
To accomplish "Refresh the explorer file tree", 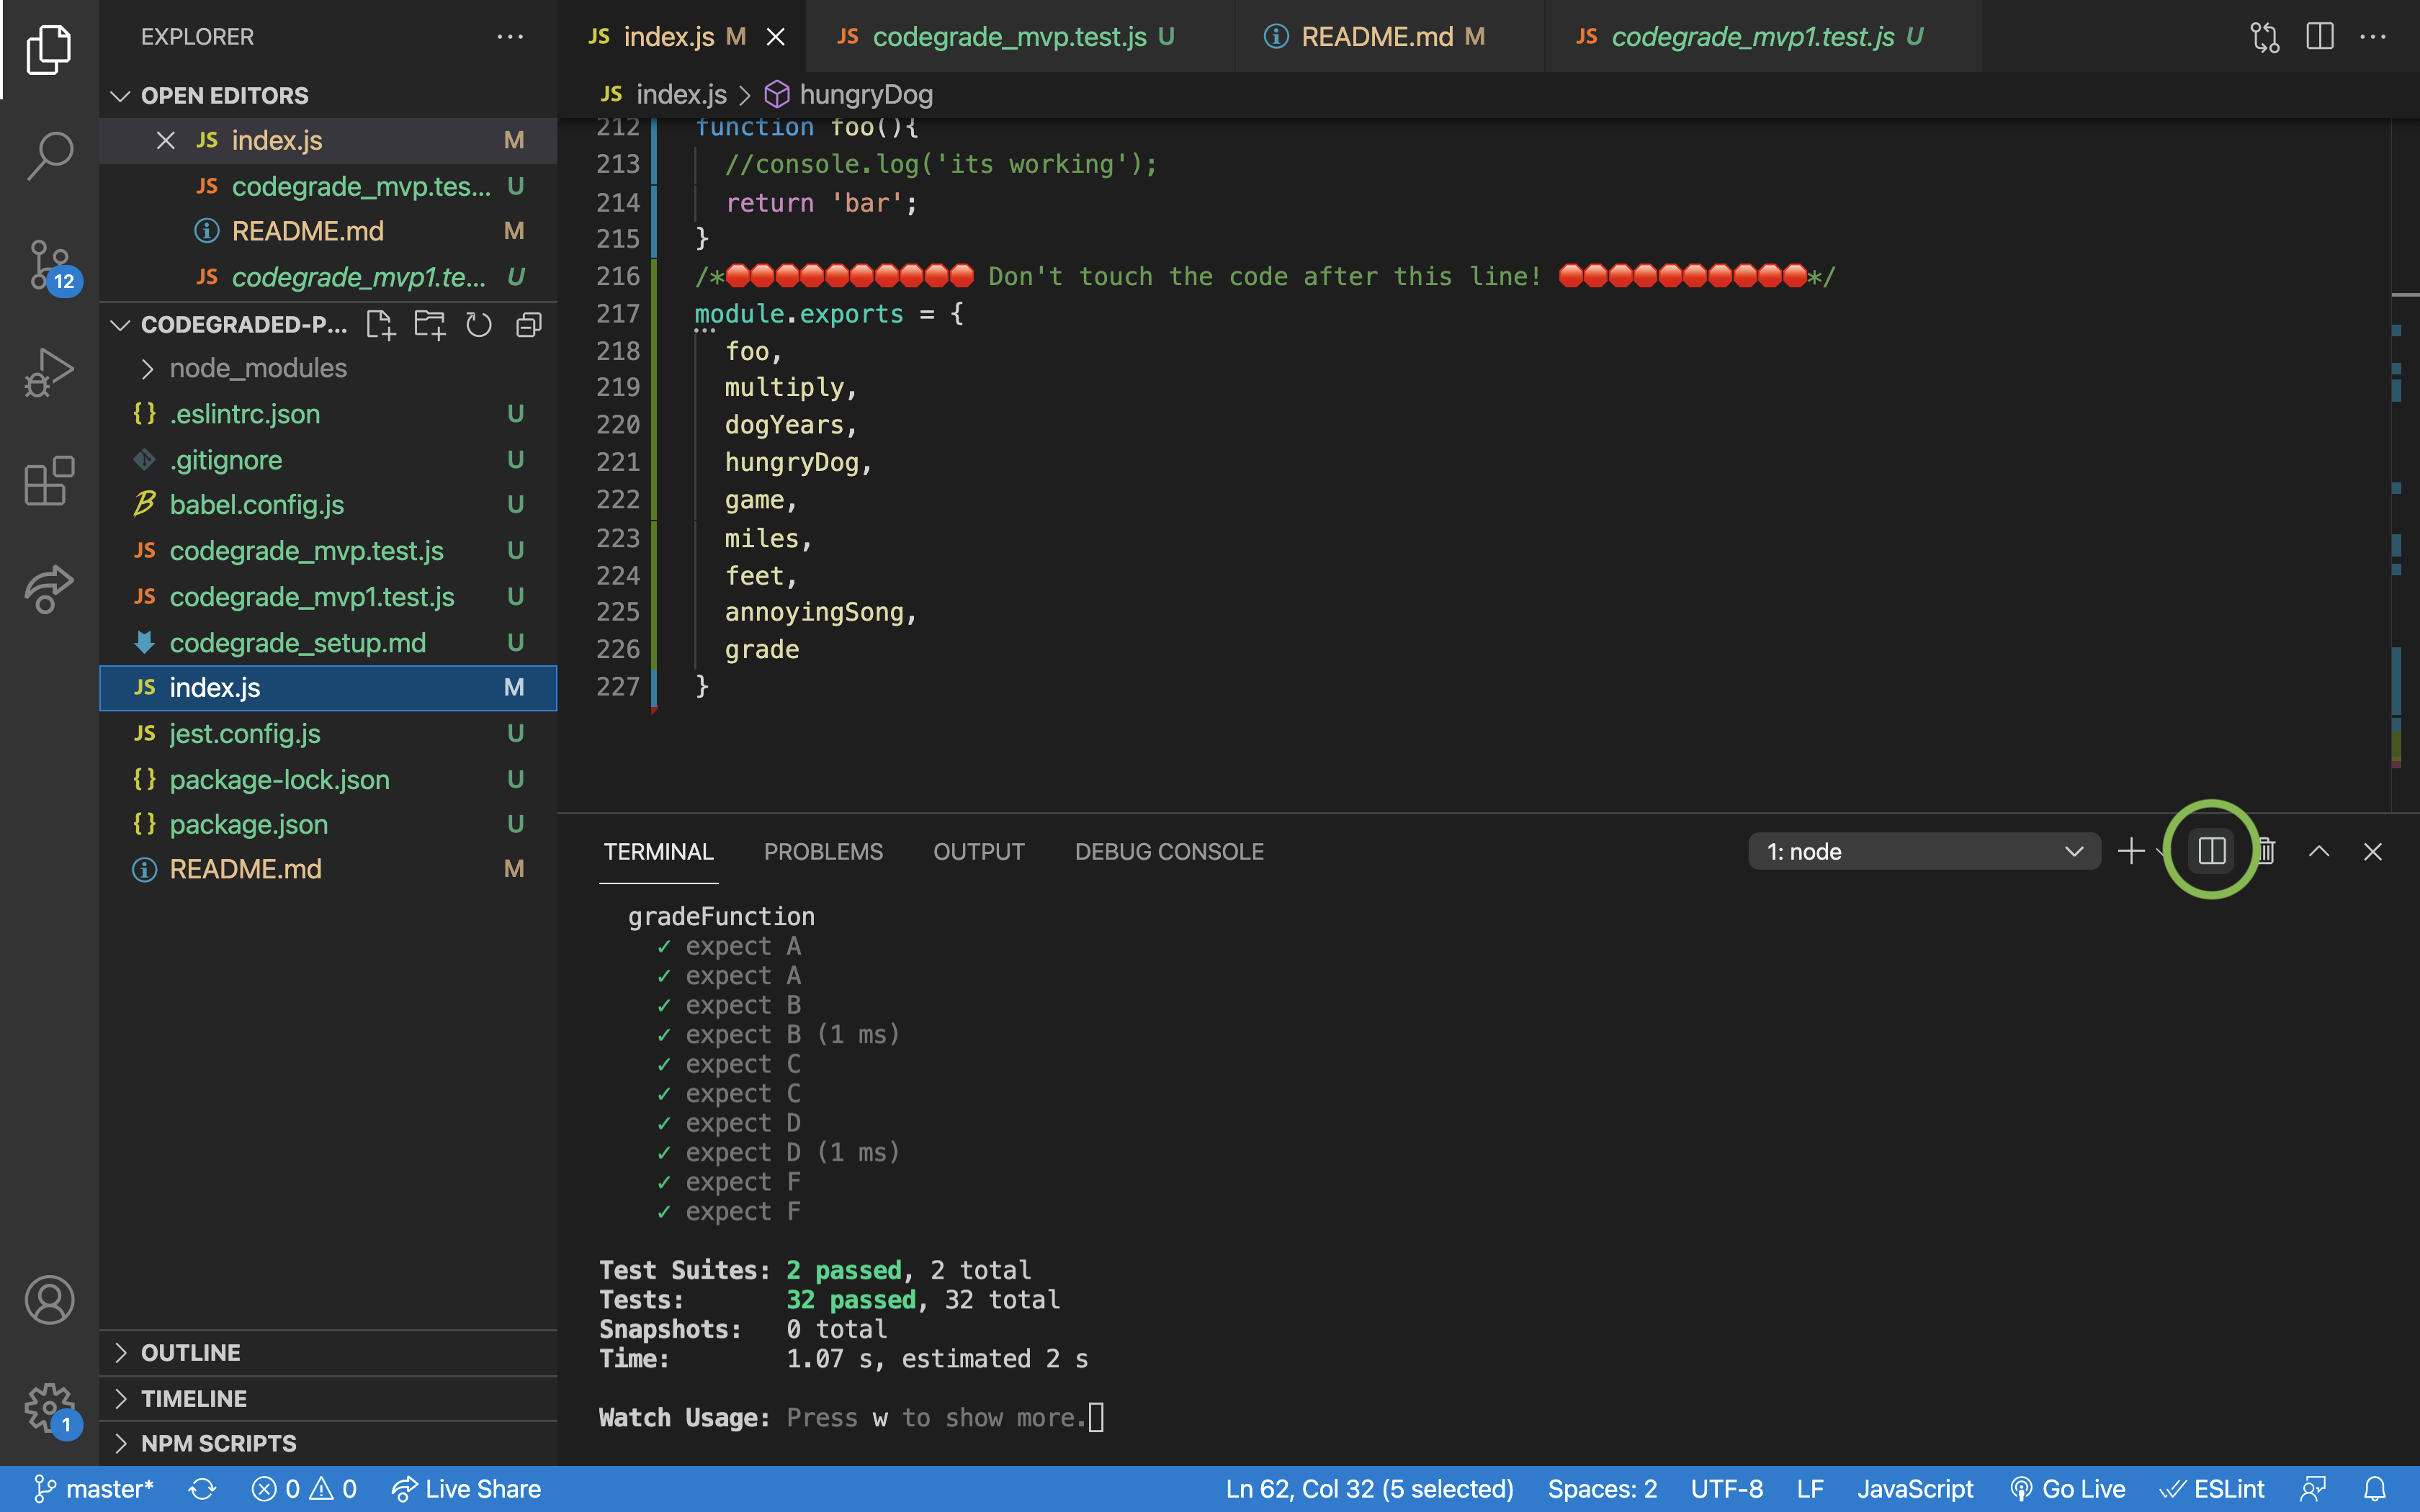I will (479, 325).
